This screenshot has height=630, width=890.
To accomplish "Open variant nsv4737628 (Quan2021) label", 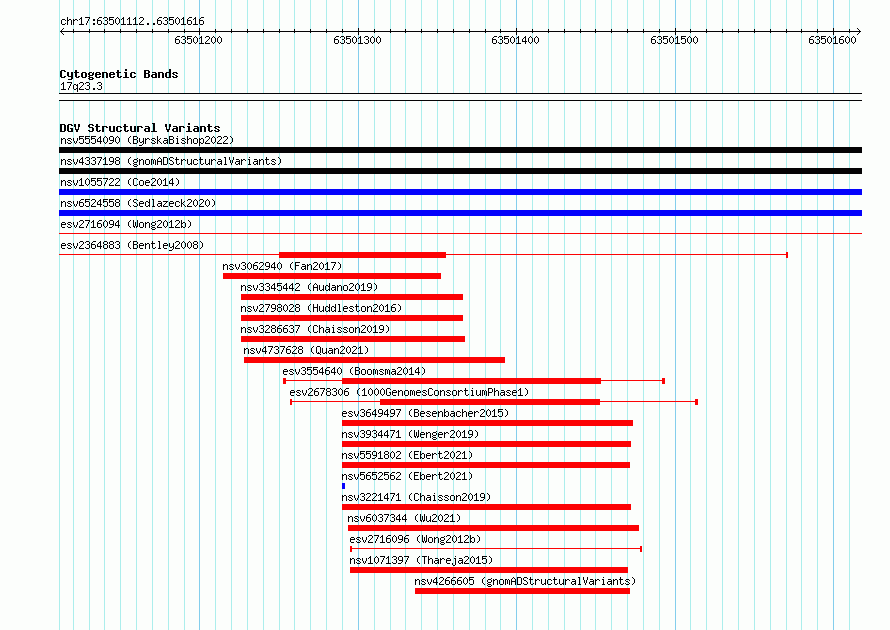I will pos(306,350).
